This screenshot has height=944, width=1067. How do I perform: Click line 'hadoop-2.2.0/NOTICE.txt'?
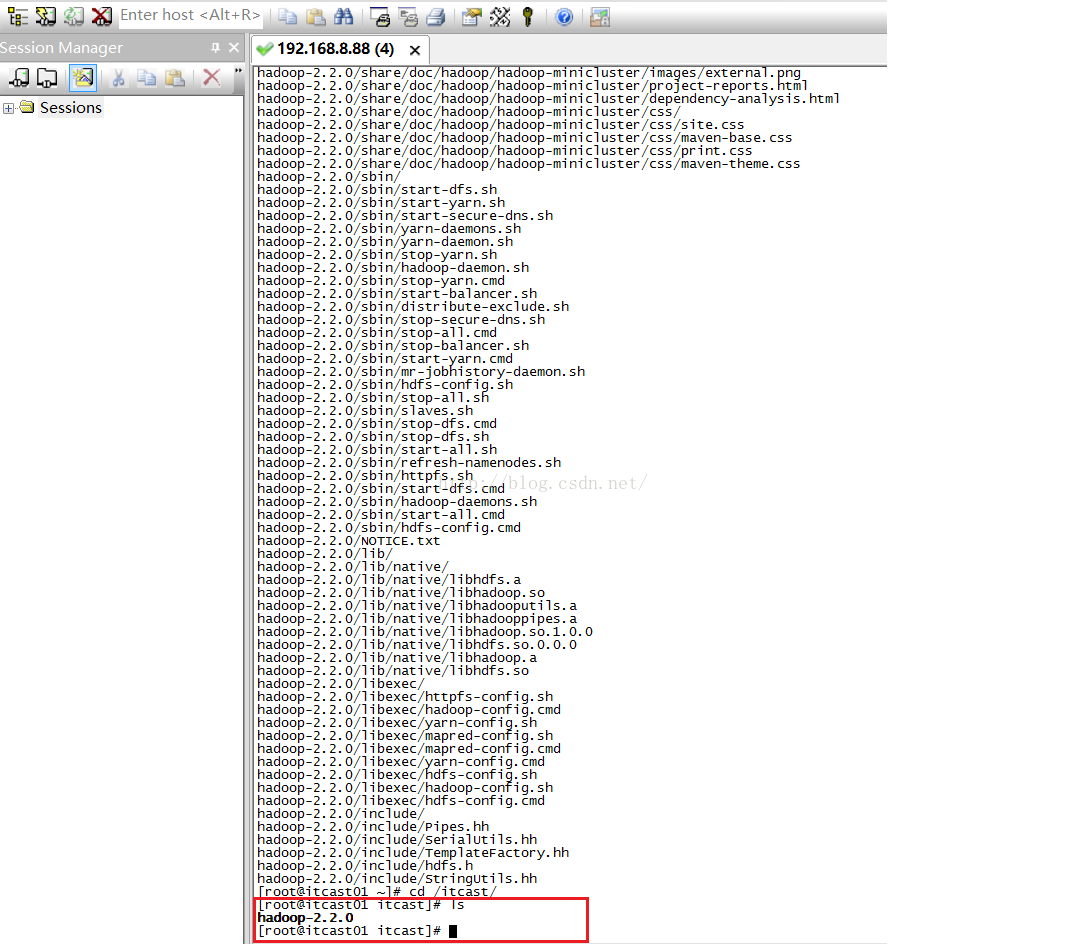[x=348, y=540]
